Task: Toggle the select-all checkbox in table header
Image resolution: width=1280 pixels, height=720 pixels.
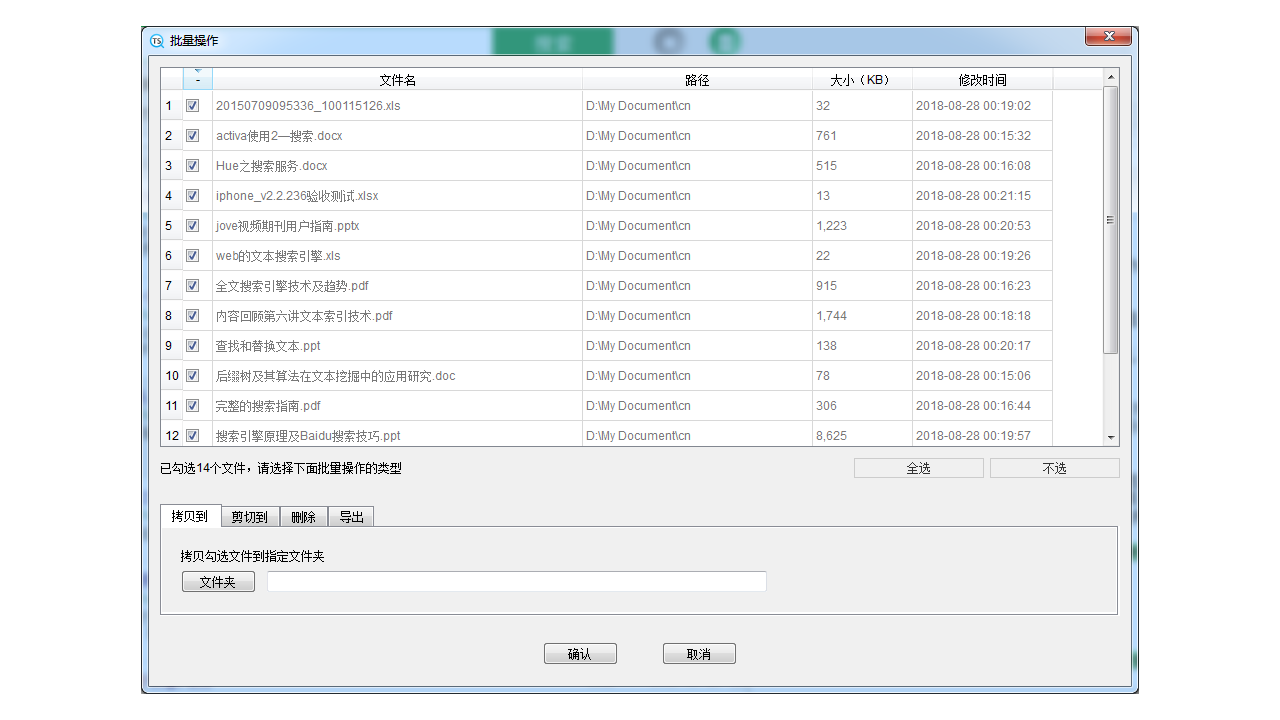Action: [197, 79]
